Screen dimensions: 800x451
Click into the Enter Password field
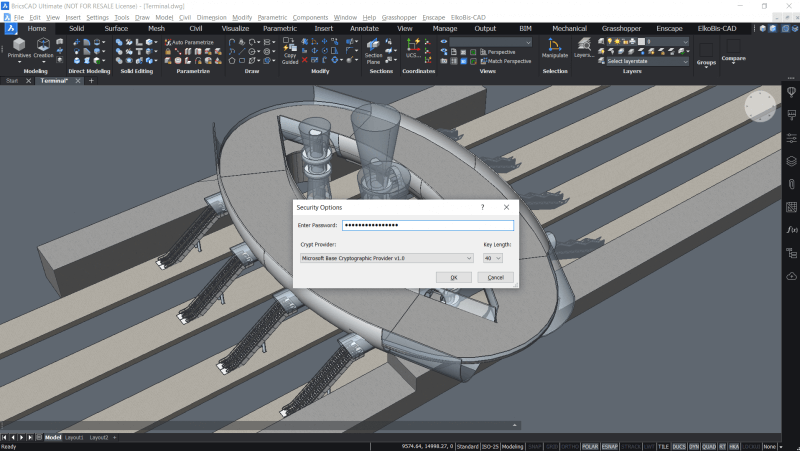point(427,225)
